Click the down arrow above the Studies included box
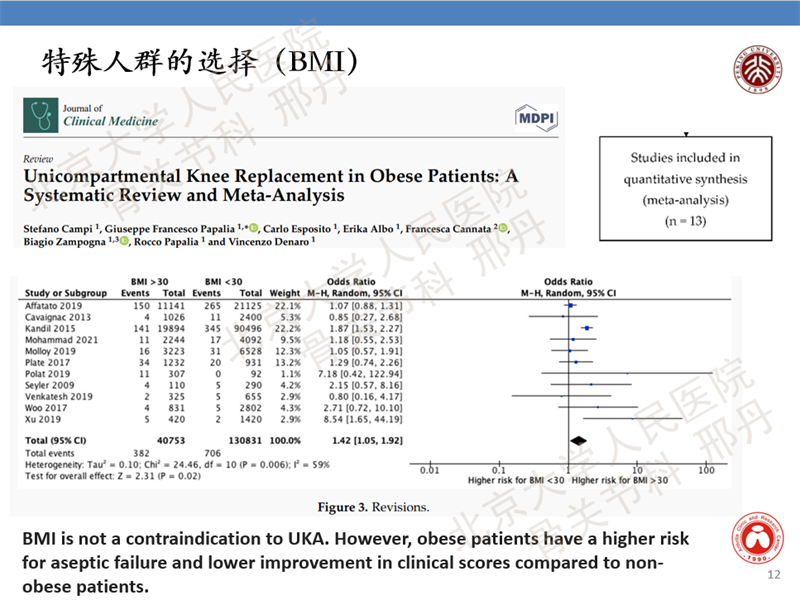This screenshot has width=800, height=600. [x=685, y=133]
